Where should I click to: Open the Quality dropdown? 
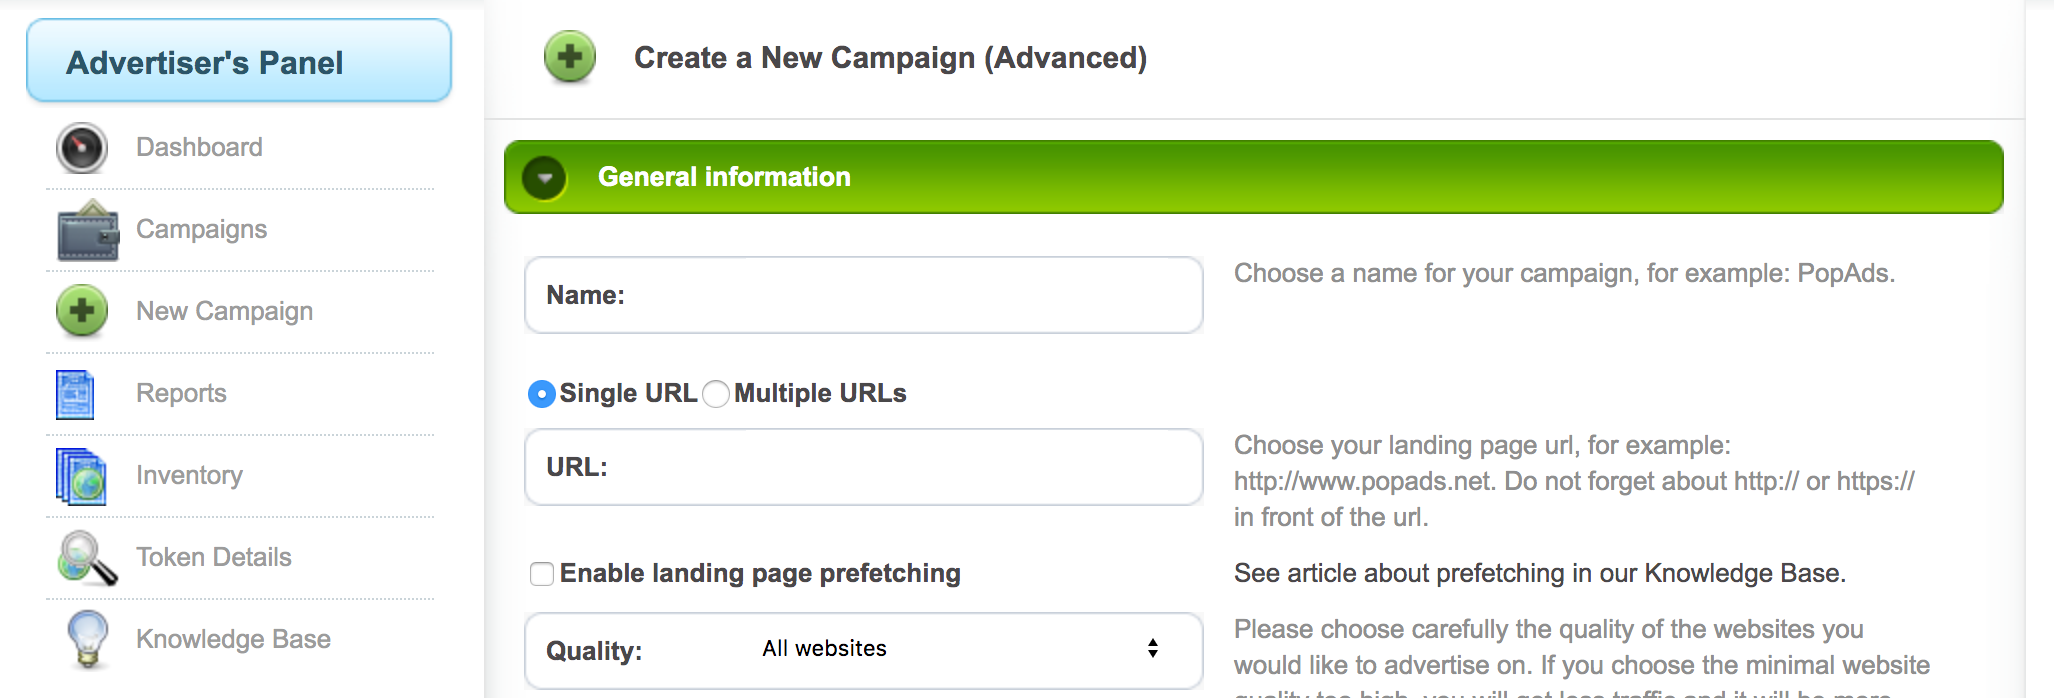pyautogui.click(x=864, y=650)
